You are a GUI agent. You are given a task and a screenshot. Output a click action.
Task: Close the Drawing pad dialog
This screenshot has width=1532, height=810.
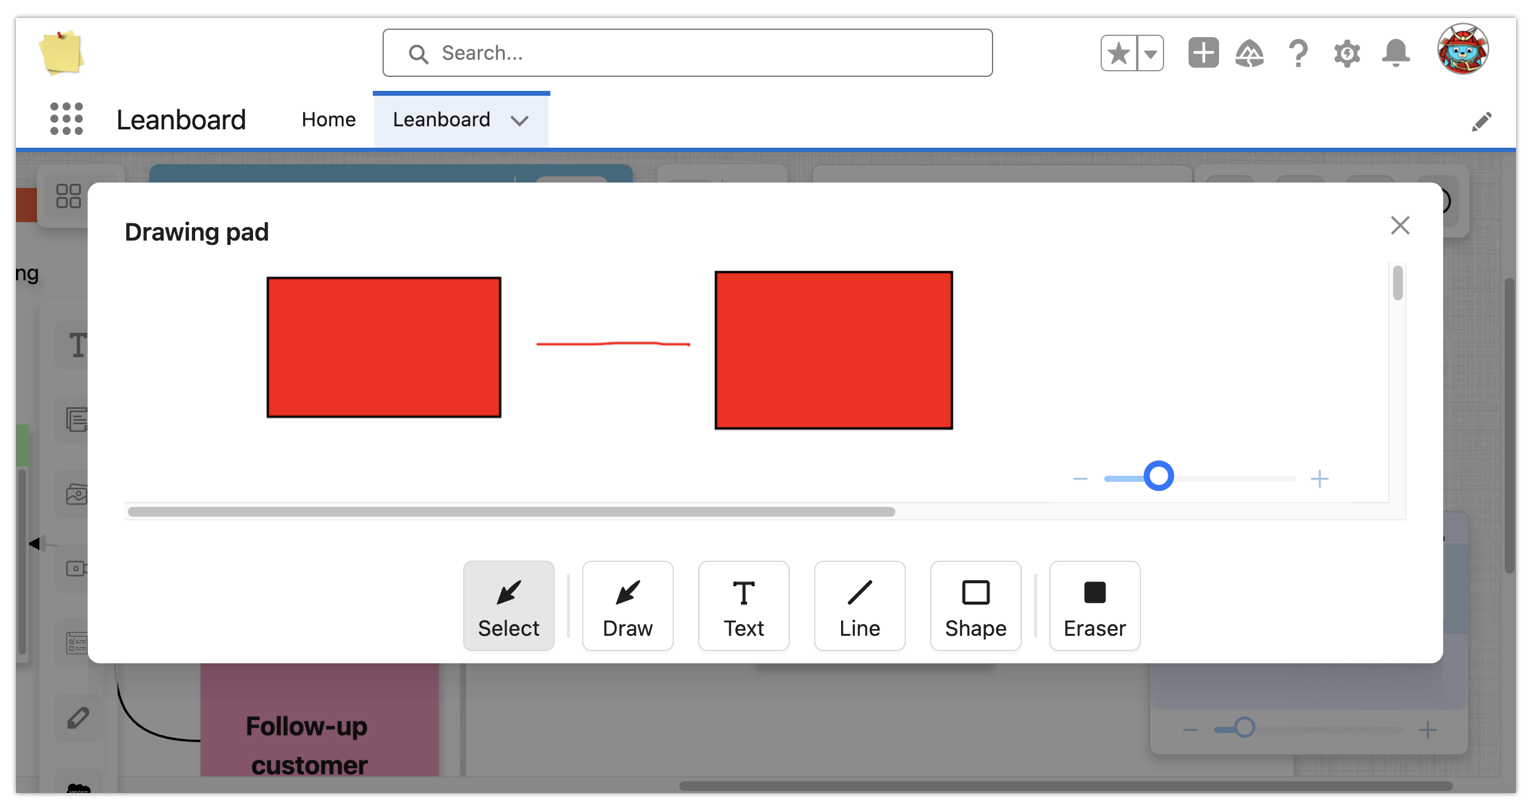pyautogui.click(x=1399, y=226)
